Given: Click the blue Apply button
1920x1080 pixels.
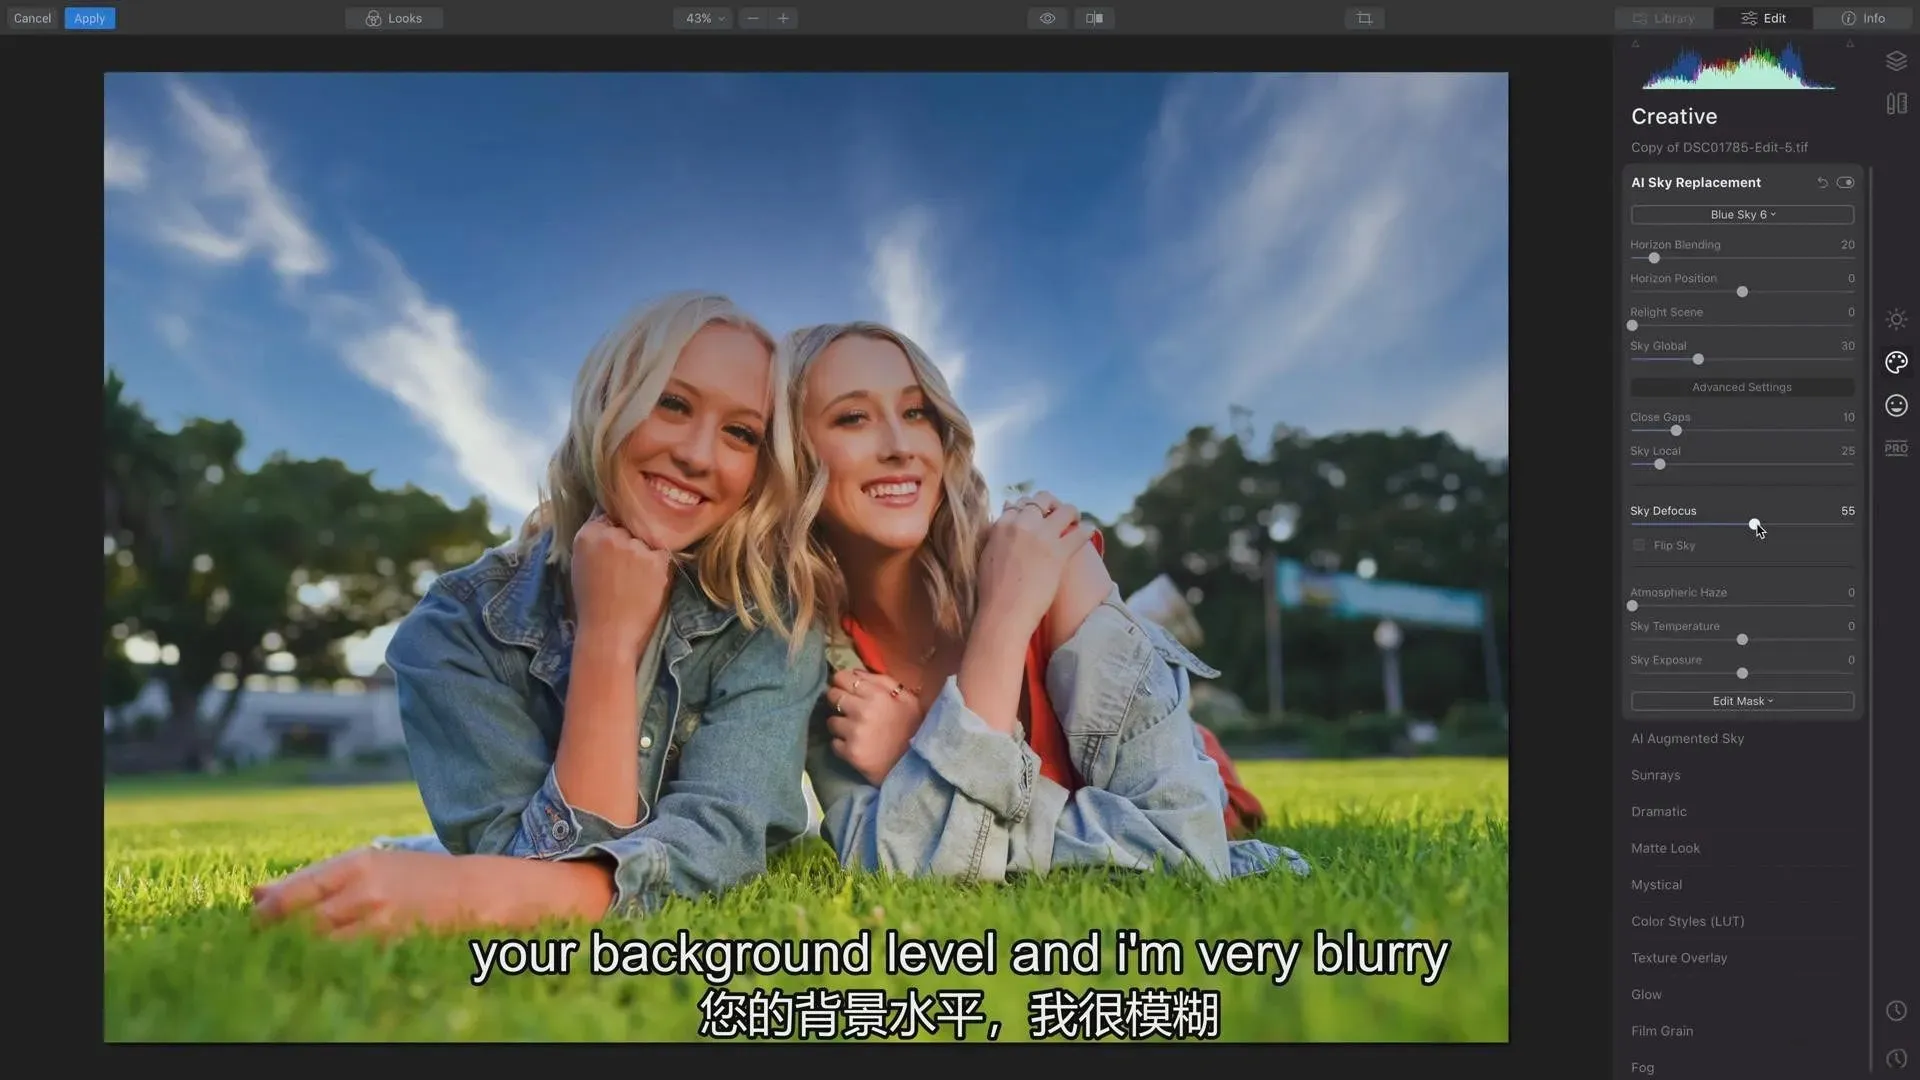Looking at the screenshot, I should [89, 18].
